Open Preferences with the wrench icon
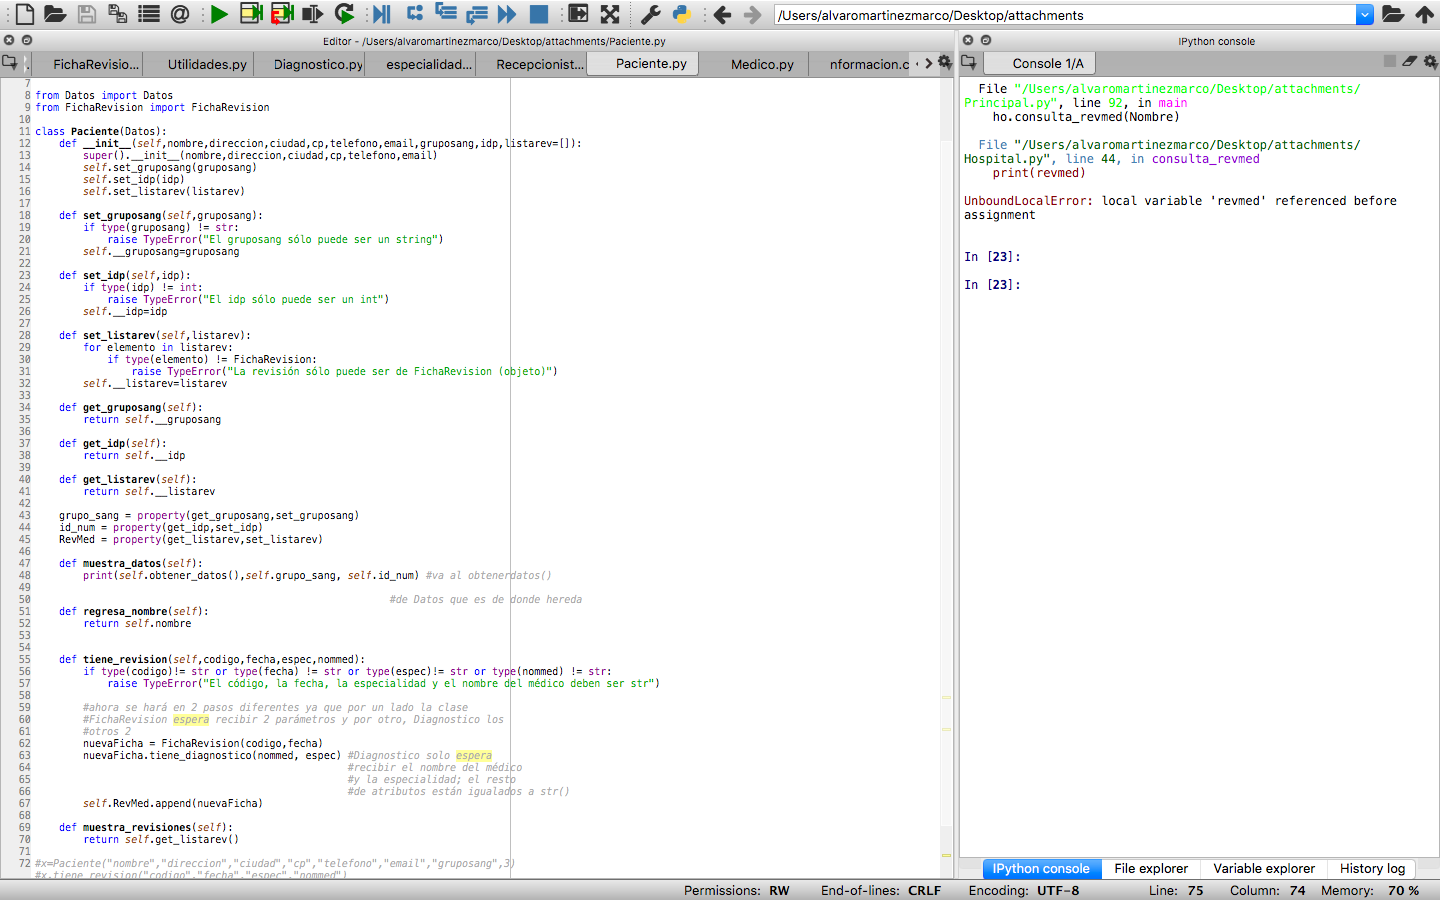Image resolution: width=1440 pixels, height=900 pixels. click(x=650, y=14)
